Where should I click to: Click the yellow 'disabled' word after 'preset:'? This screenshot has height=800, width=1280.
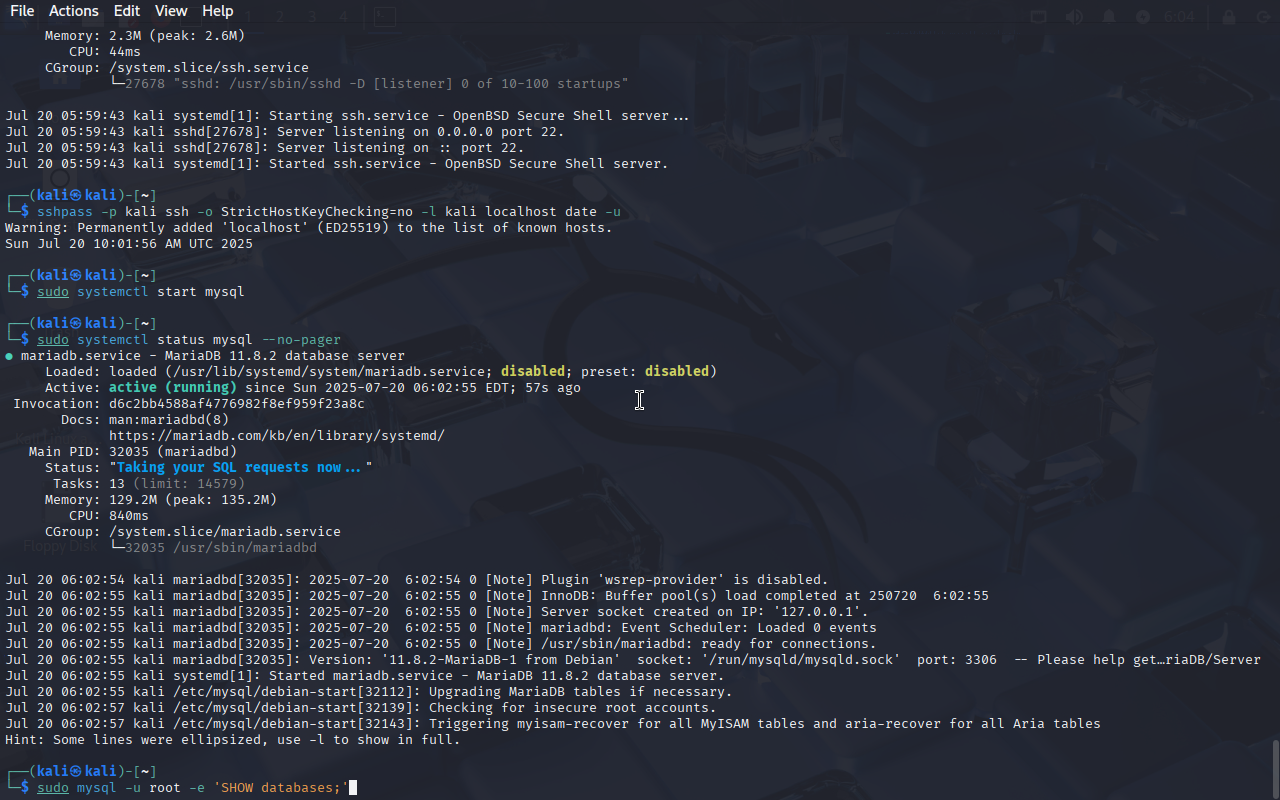[677, 372]
